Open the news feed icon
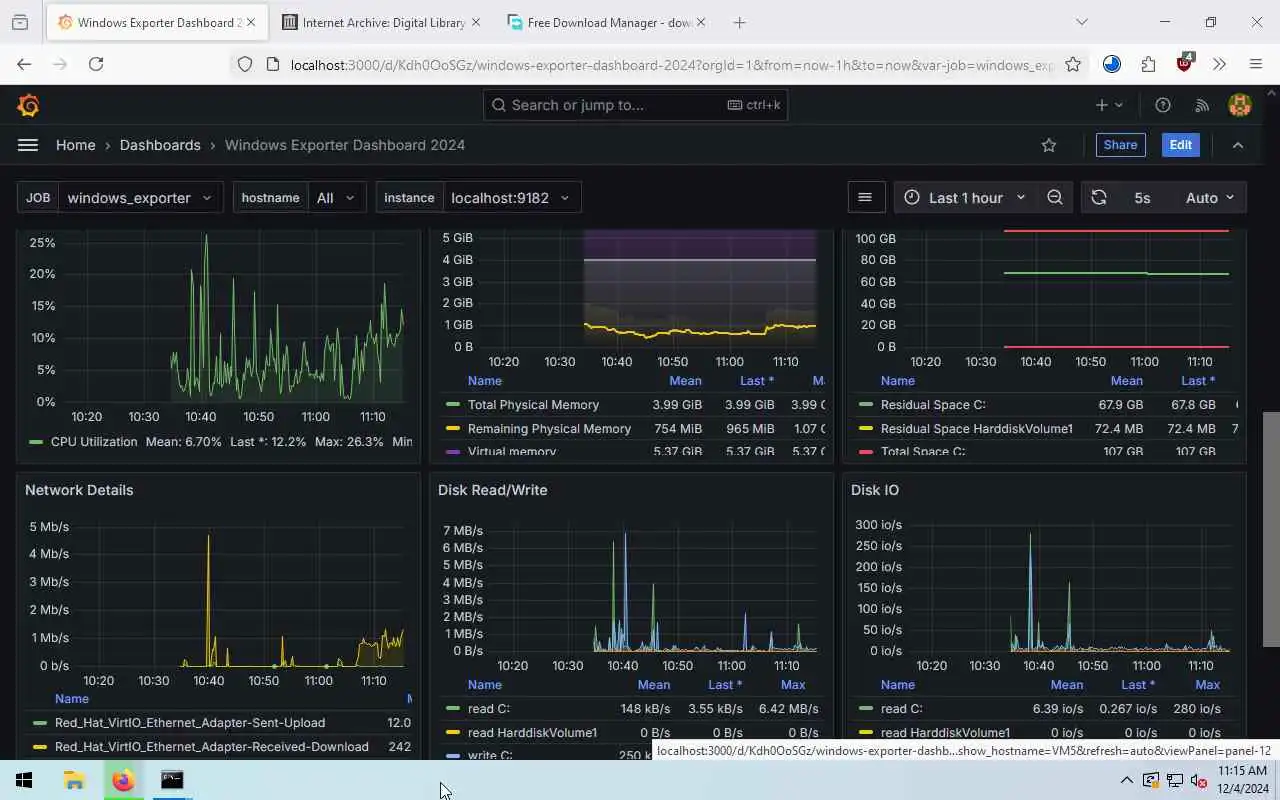The width and height of the screenshot is (1280, 800). pyautogui.click(x=1202, y=105)
